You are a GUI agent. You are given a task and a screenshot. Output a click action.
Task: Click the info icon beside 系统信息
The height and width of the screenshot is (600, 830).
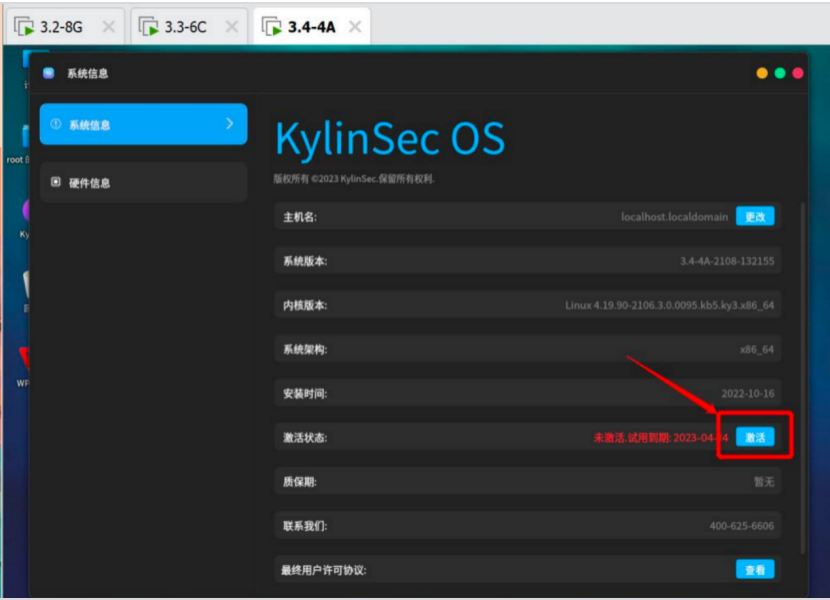(56, 124)
